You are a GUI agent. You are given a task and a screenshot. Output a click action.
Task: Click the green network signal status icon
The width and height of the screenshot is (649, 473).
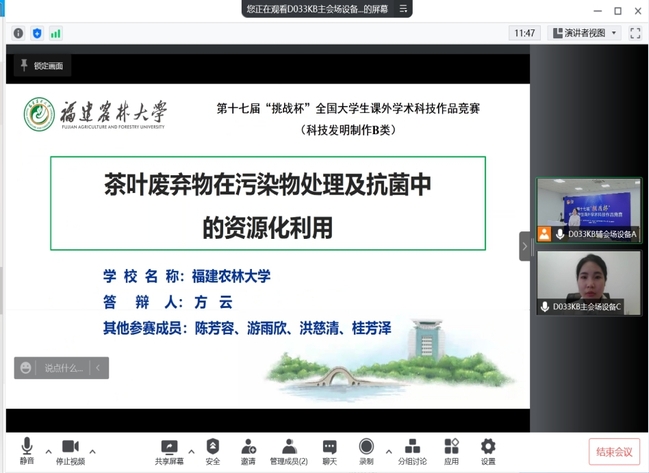click(56, 33)
